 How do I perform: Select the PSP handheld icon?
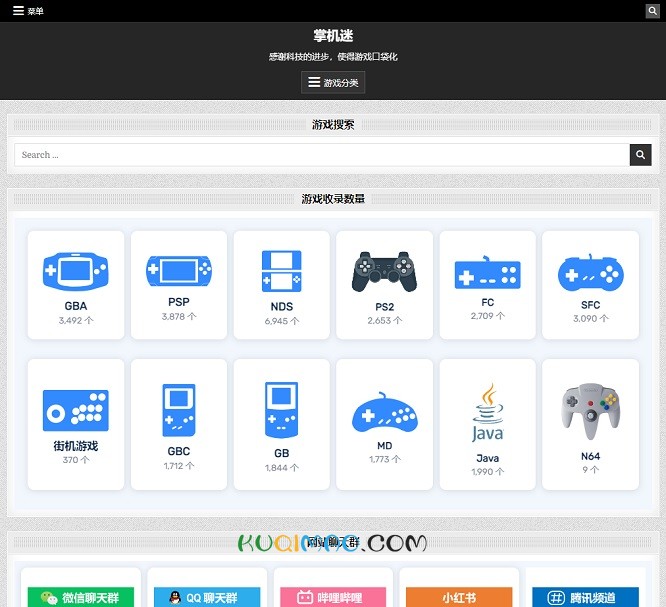point(179,271)
